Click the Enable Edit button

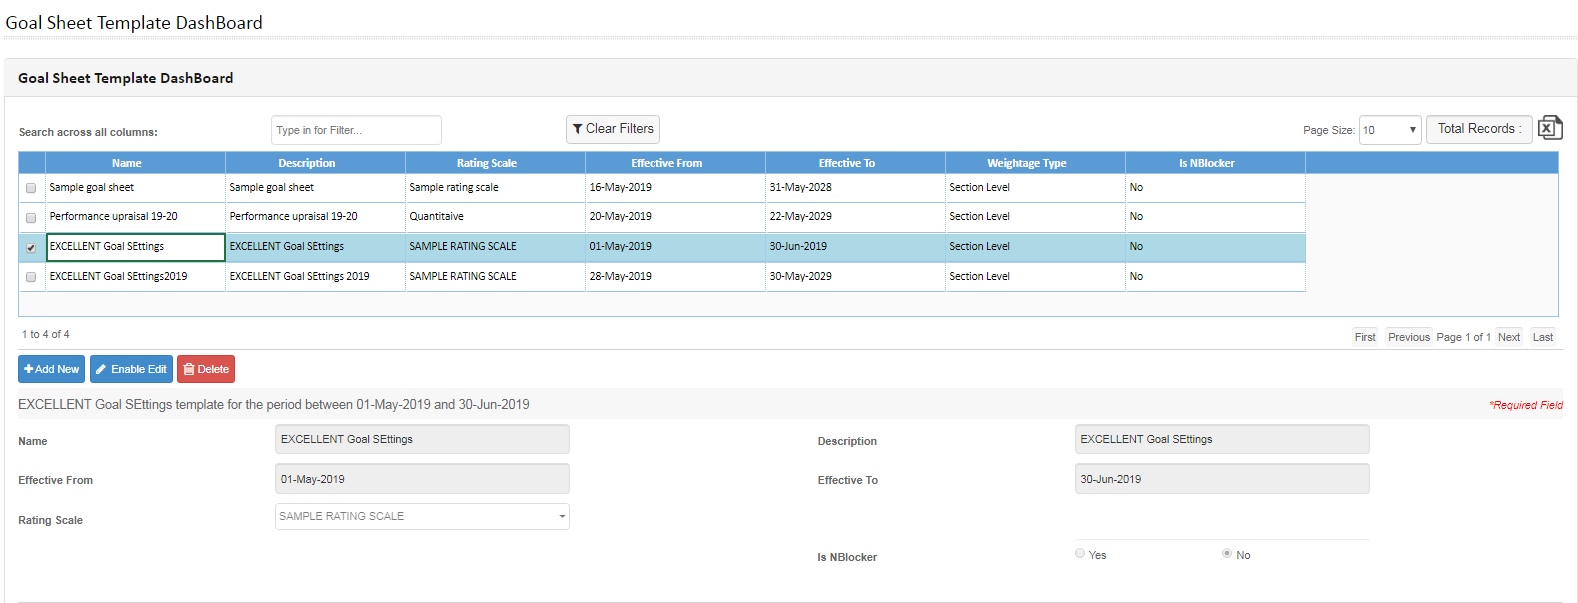pos(131,369)
